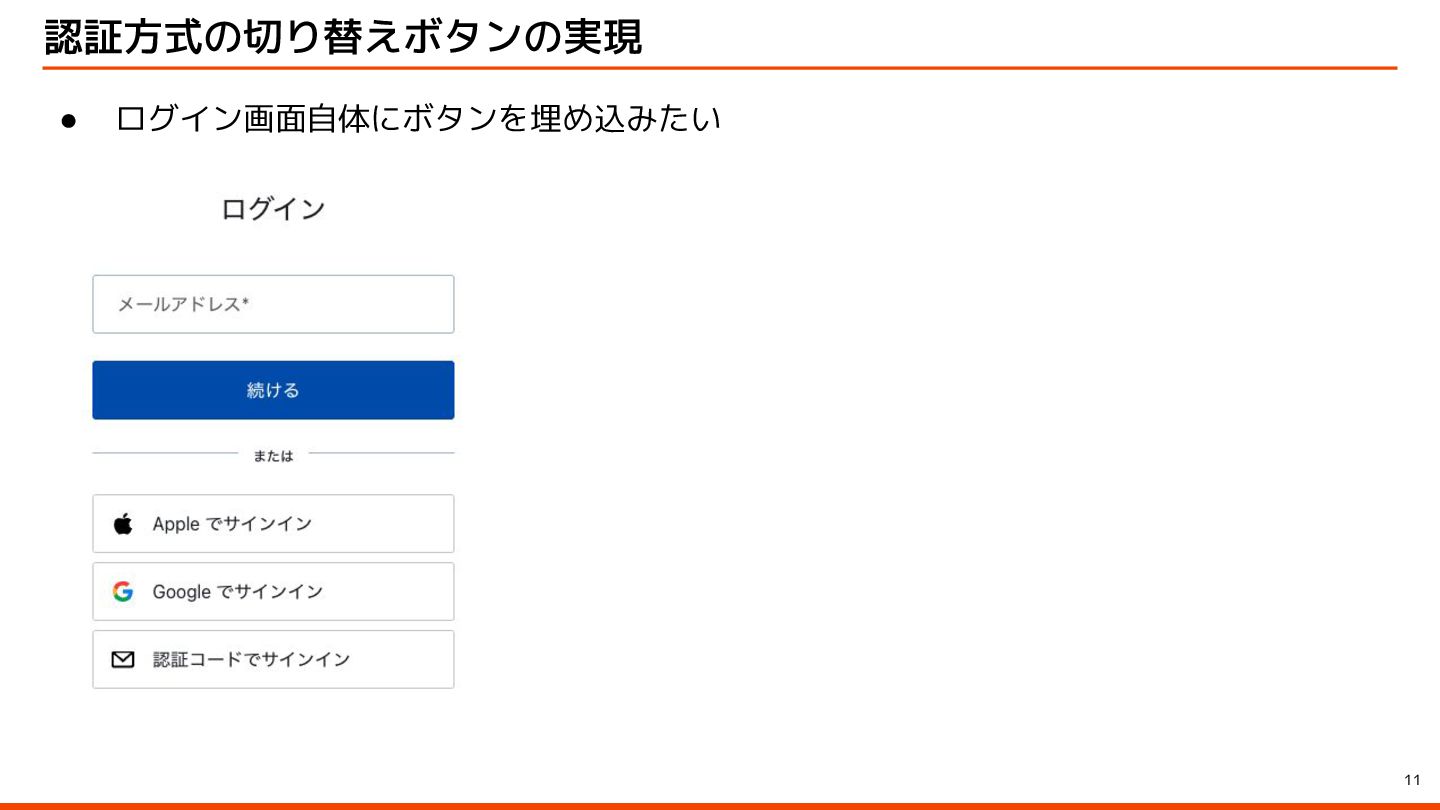Click the orange footer bar

[x=720, y=805]
